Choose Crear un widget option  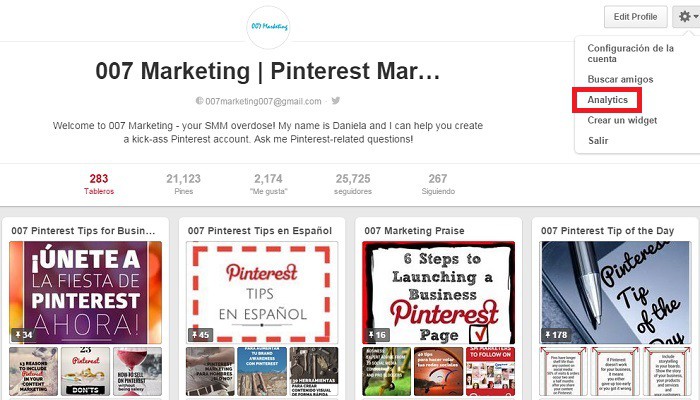coord(622,121)
